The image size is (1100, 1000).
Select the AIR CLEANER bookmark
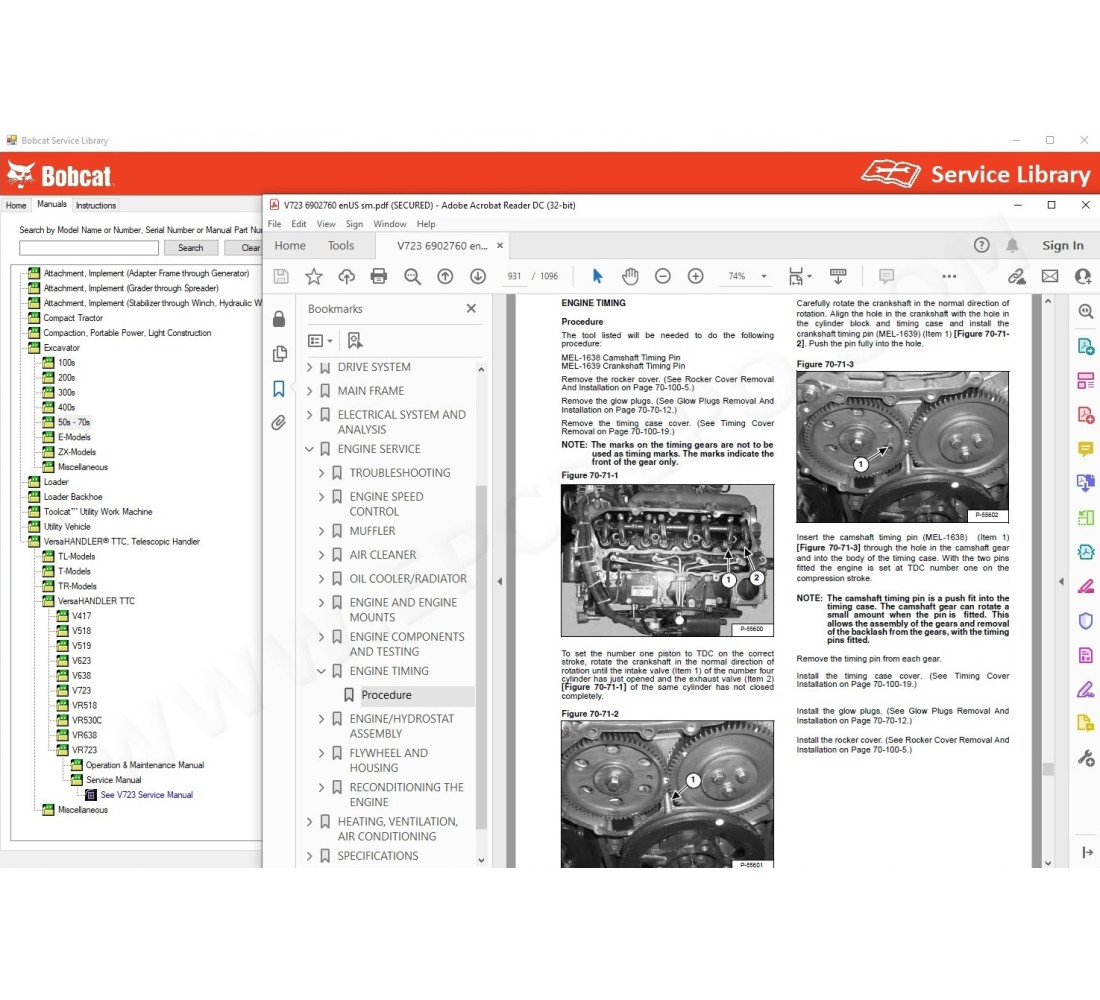[x=383, y=555]
